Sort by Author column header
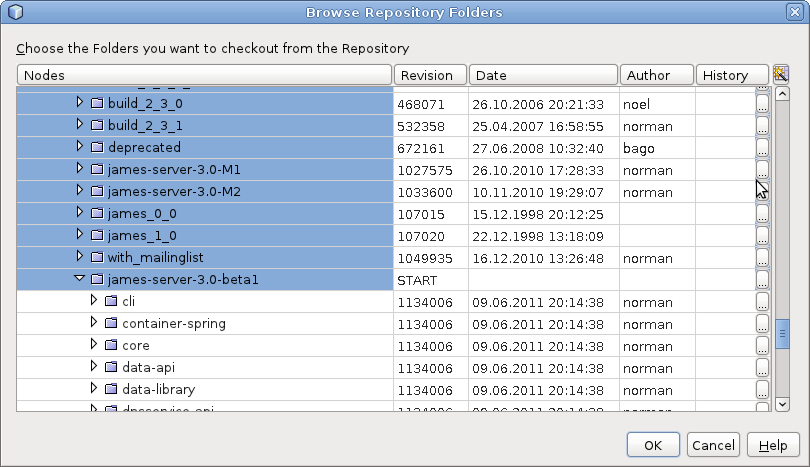This screenshot has width=810, height=467. pos(657,75)
